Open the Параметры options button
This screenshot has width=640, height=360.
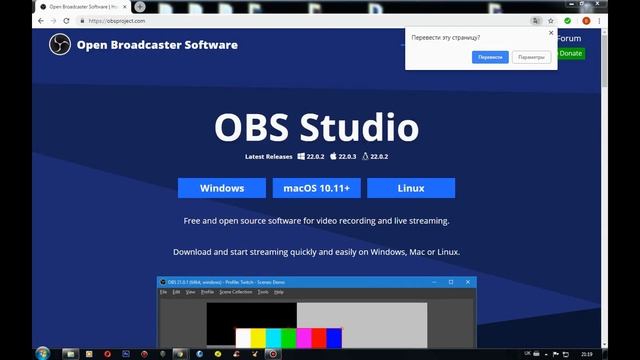(x=531, y=57)
